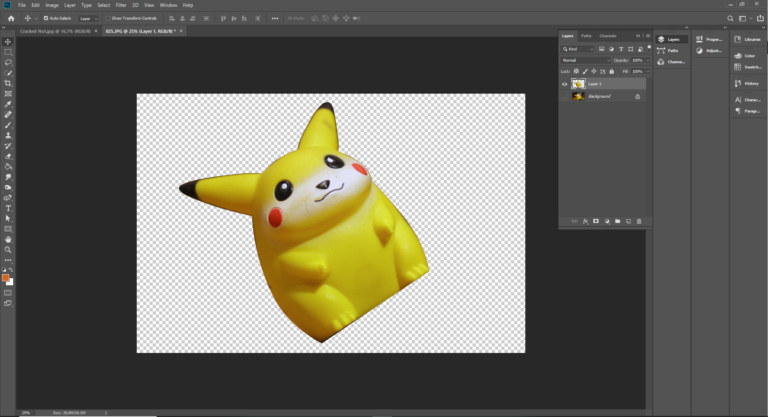The width and height of the screenshot is (768, 417).
Task: Open the Libraries panel button
Action: pos(748,39)
